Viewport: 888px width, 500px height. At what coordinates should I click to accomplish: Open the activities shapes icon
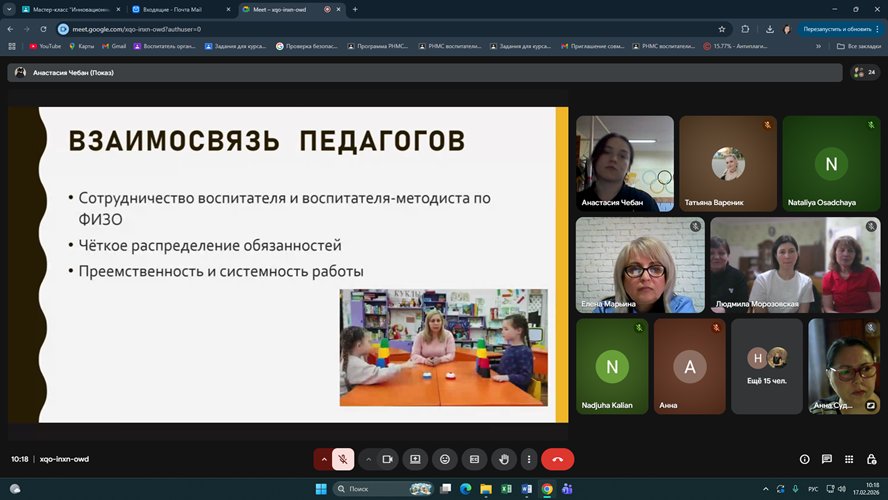point(849,459)
